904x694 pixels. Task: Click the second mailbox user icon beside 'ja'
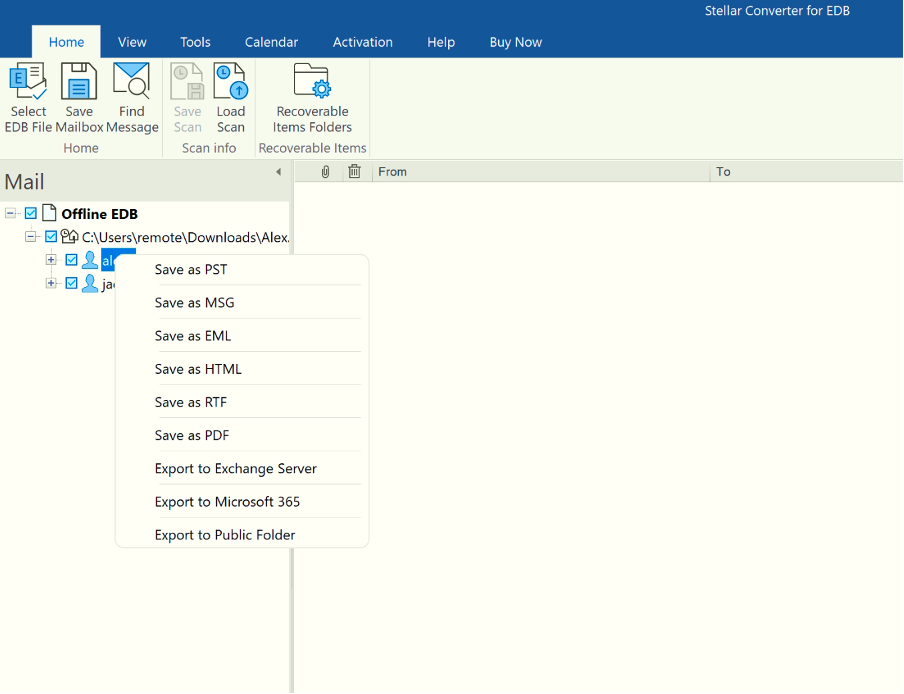click(90, 283)
